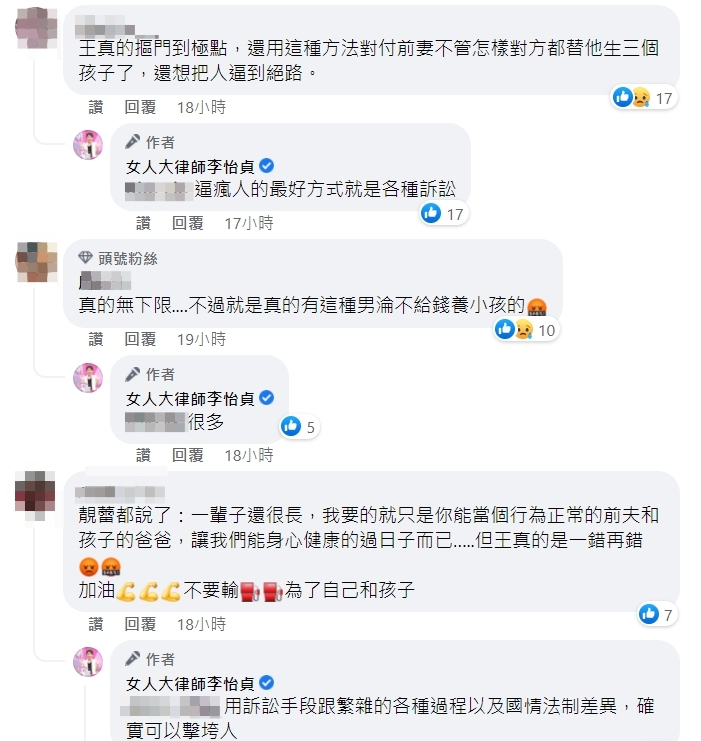Like the 真的無下限 comment

coord(96,339)
